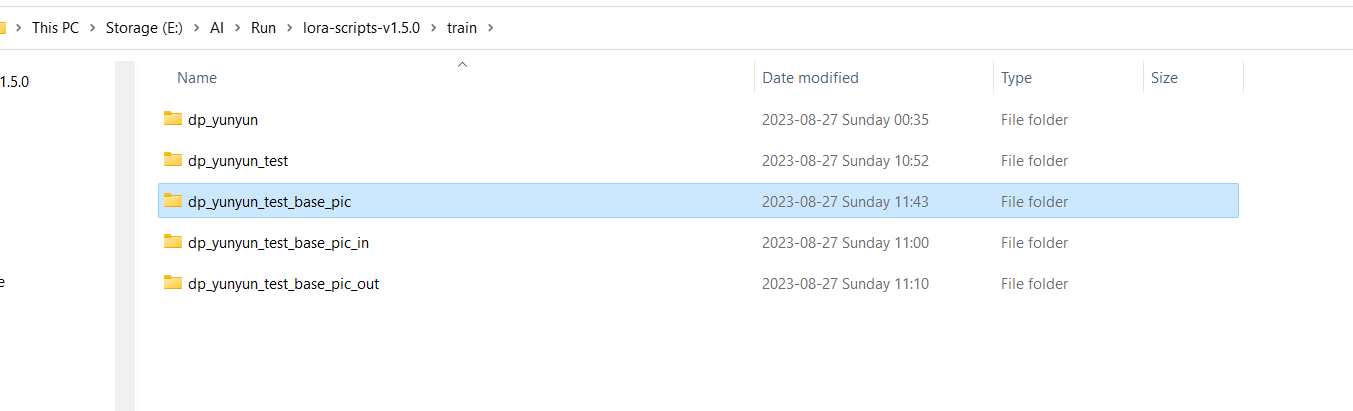Navigate to This PC in breadcrumb
Screen dimensions: 1353x411
[55, 28]
